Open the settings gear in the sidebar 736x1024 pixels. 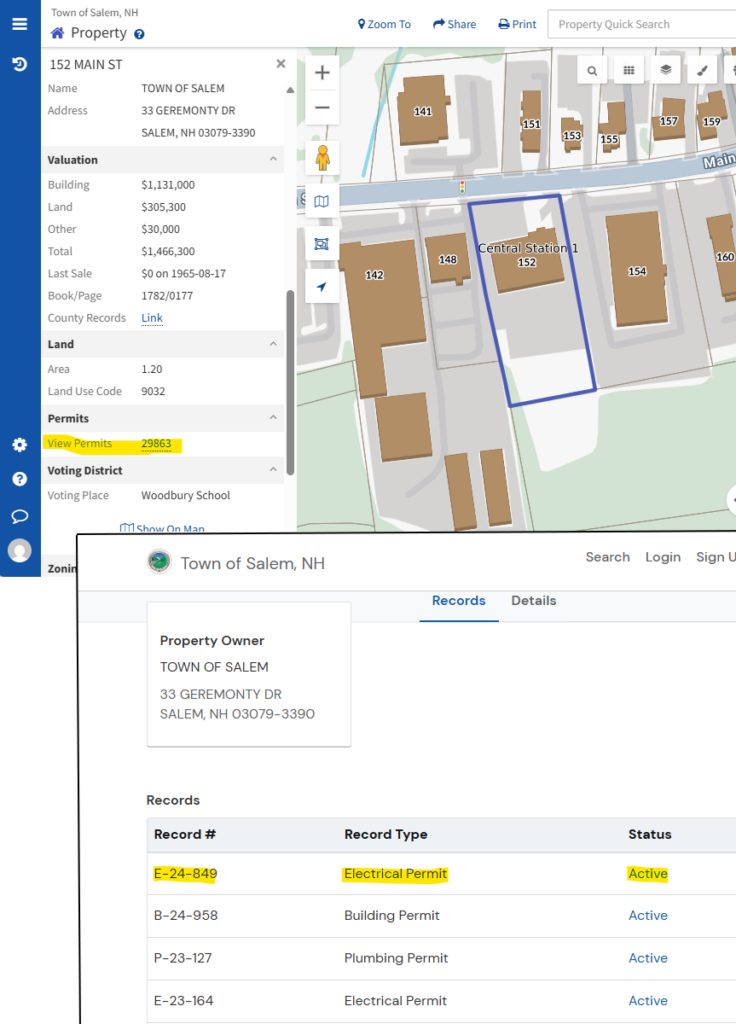[x=19, y=445]
